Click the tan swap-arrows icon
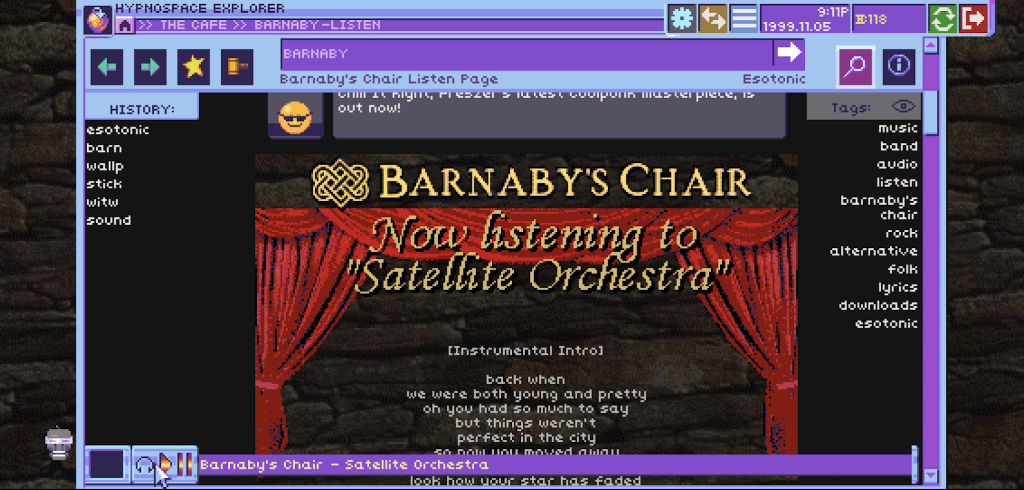1024x490 pixels. point(713,18)
